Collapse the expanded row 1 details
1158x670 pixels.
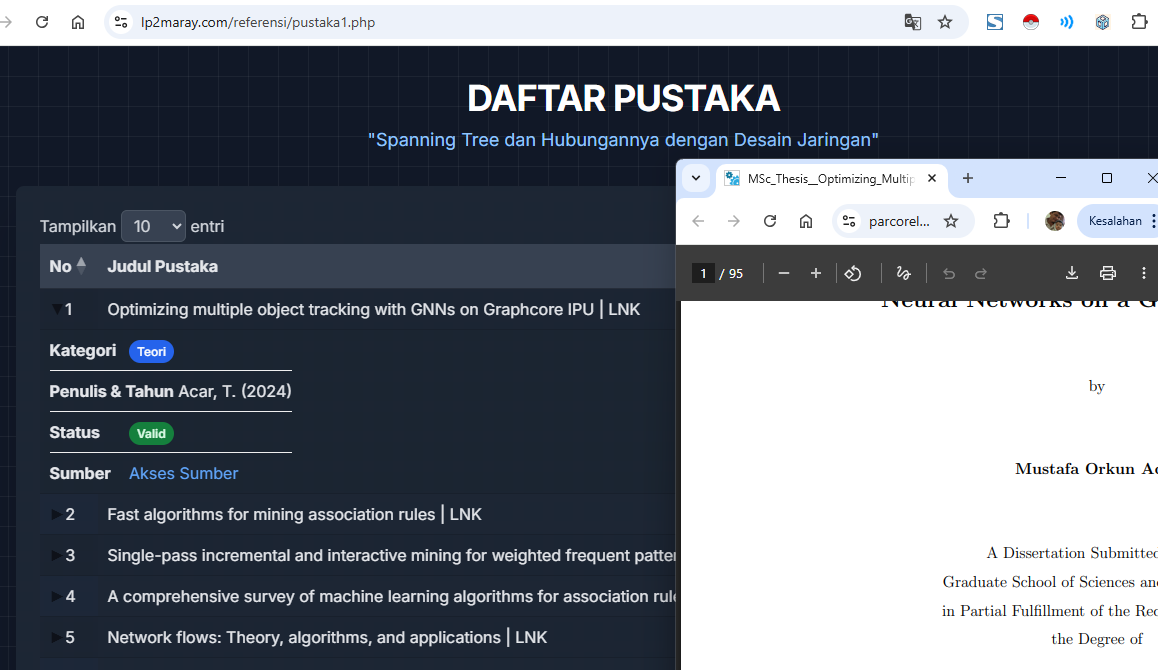[x=57, y=310]
